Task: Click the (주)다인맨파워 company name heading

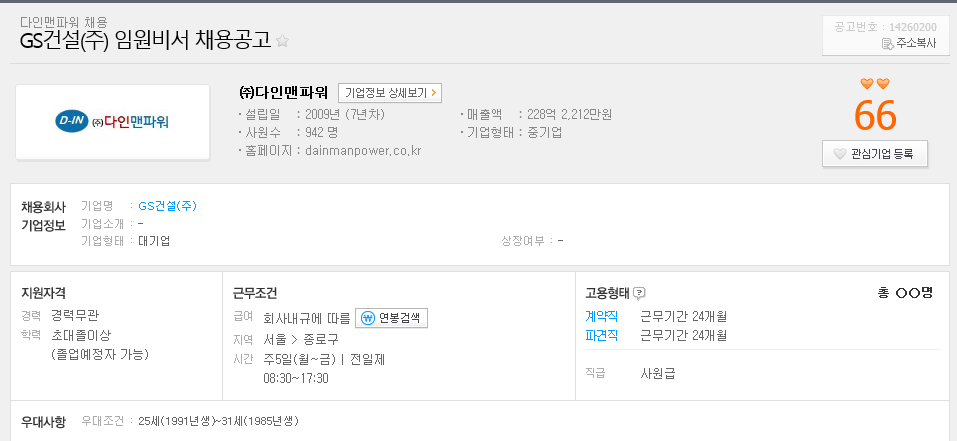Action: click(284, 93)
